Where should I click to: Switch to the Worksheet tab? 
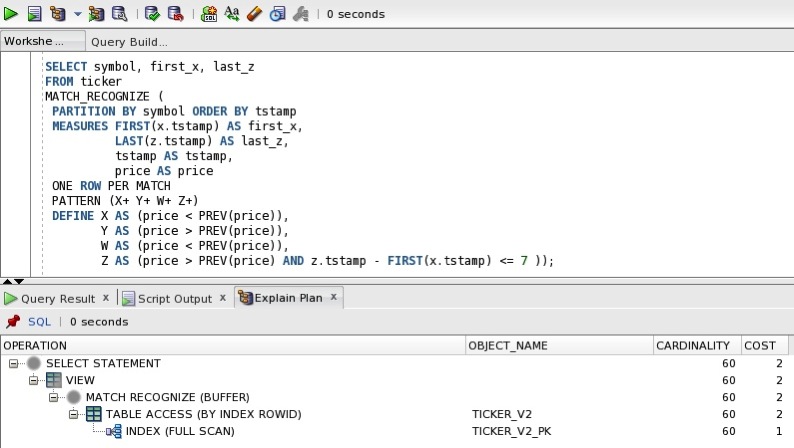pyautogui.click(x=43, y=41)
